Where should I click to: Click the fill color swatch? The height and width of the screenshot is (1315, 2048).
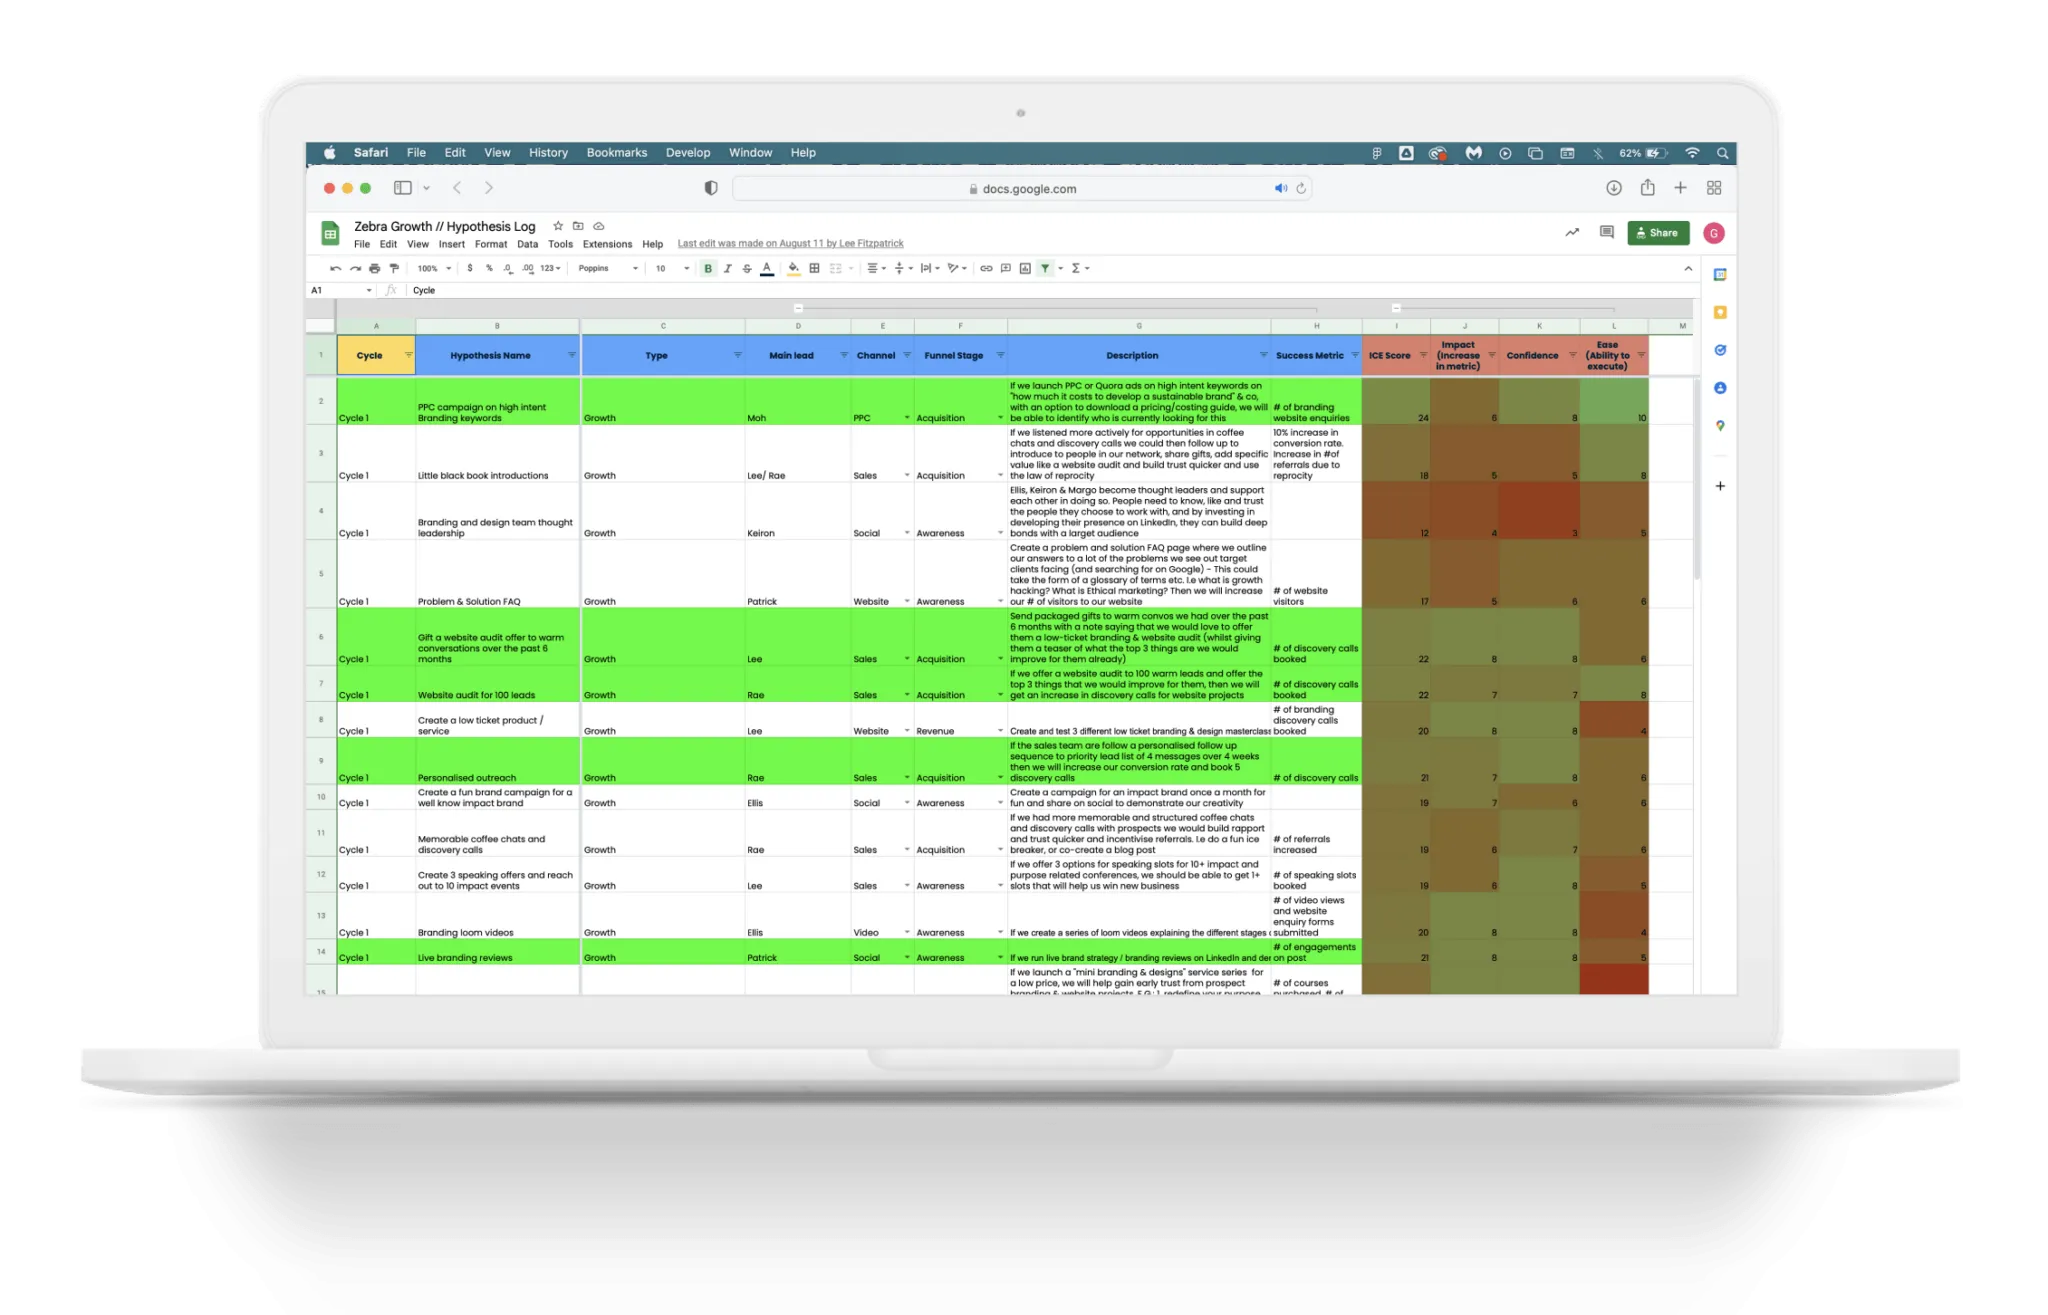click(793, 268)
